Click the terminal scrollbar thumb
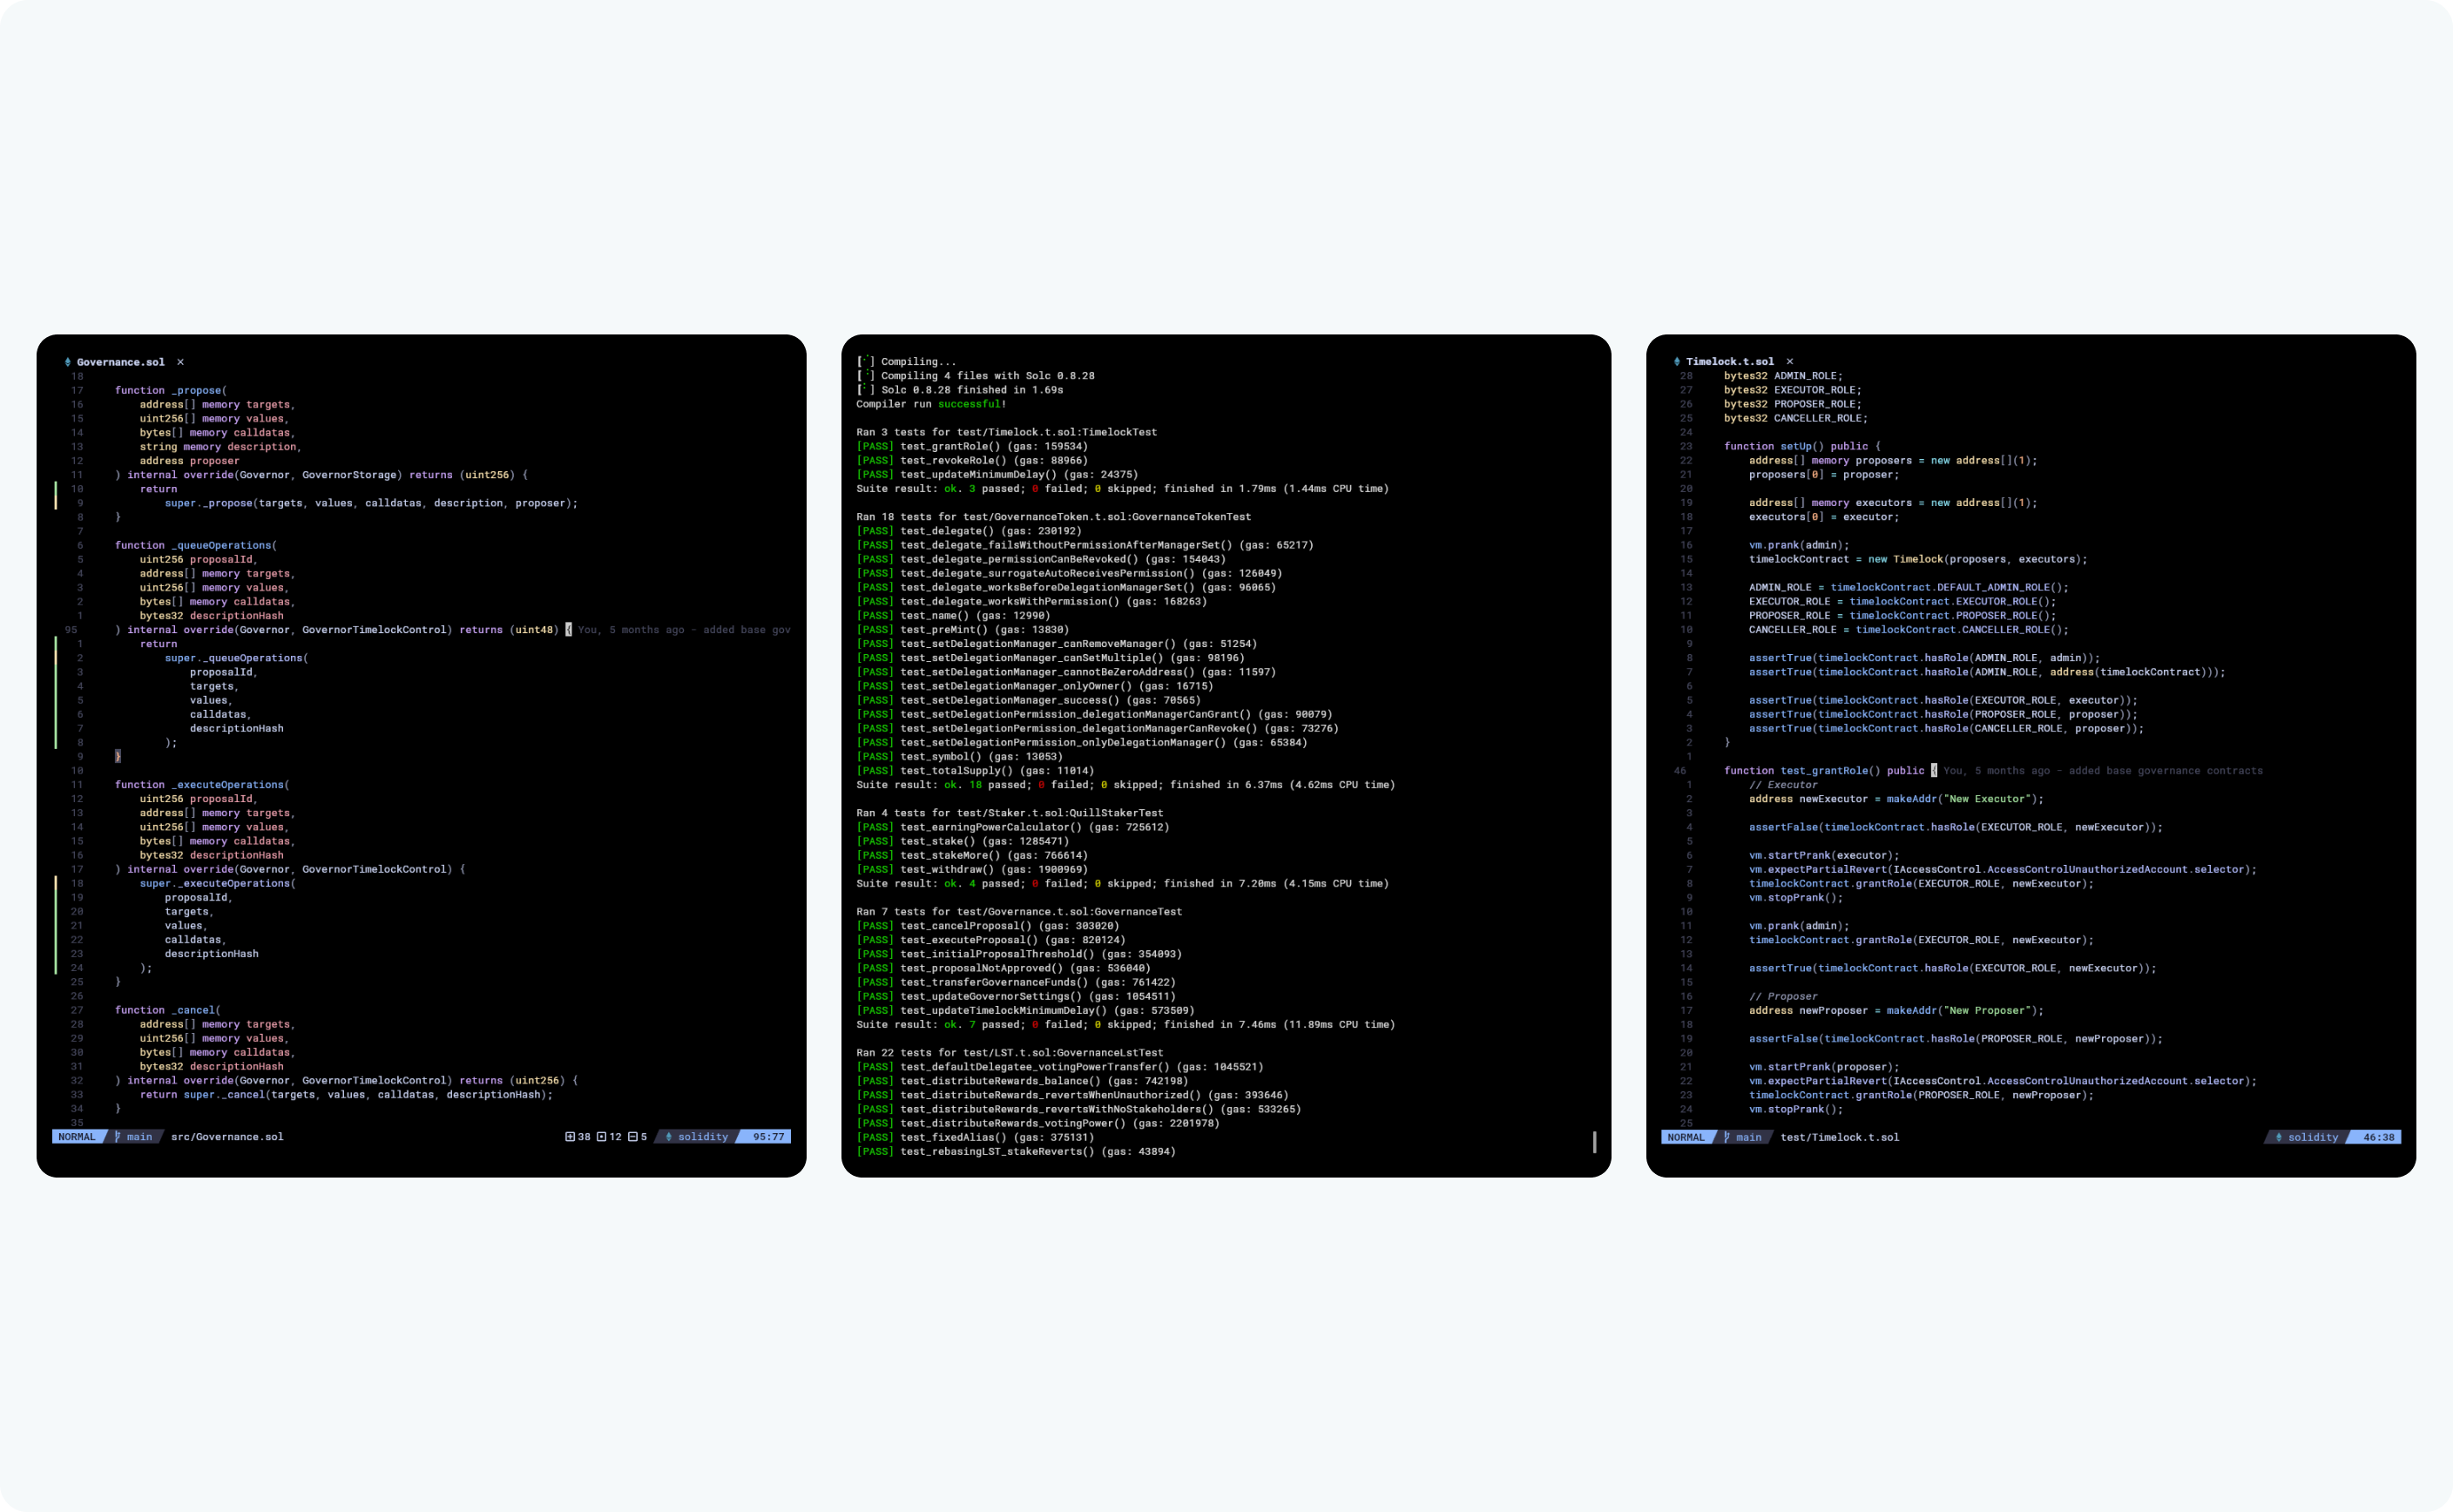The width and height of the screenshot is (2453, 1512). pyautogui.click(x=1594, y=1142)
